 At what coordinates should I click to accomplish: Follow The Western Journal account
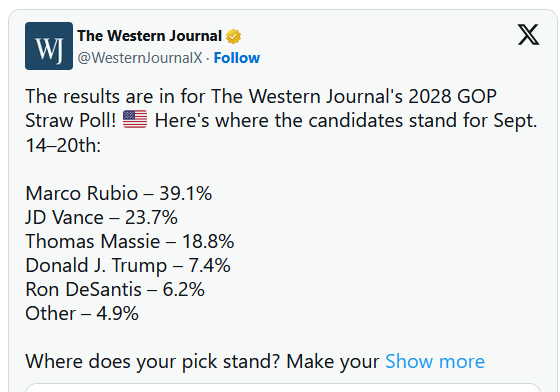237,58
